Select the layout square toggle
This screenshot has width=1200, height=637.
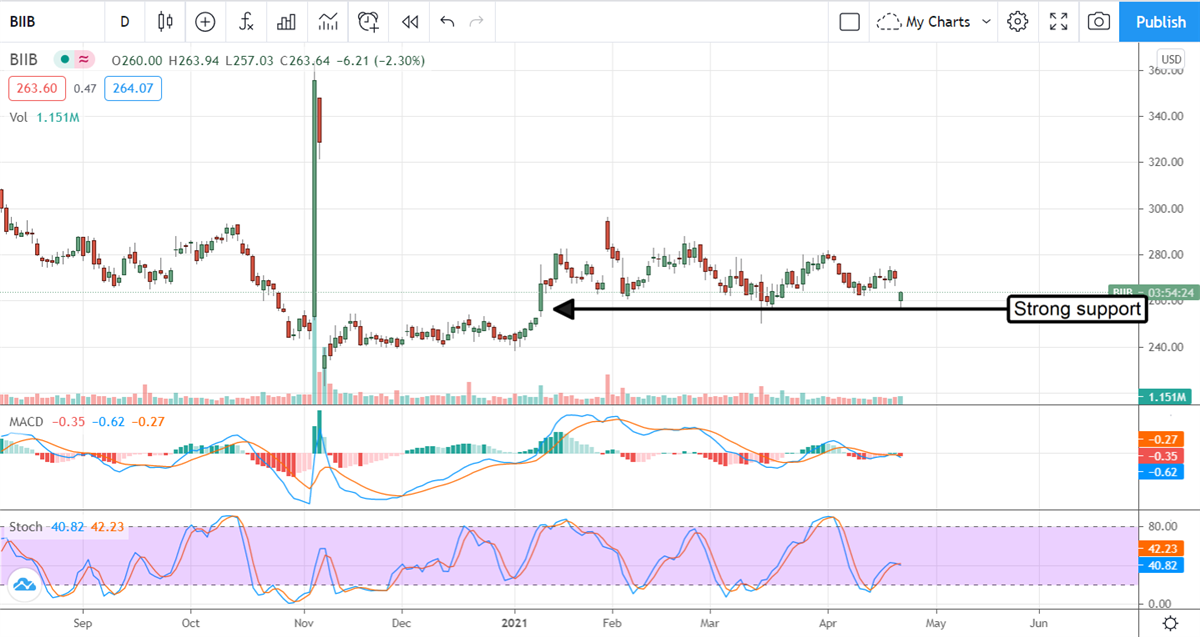pos(850,21)
